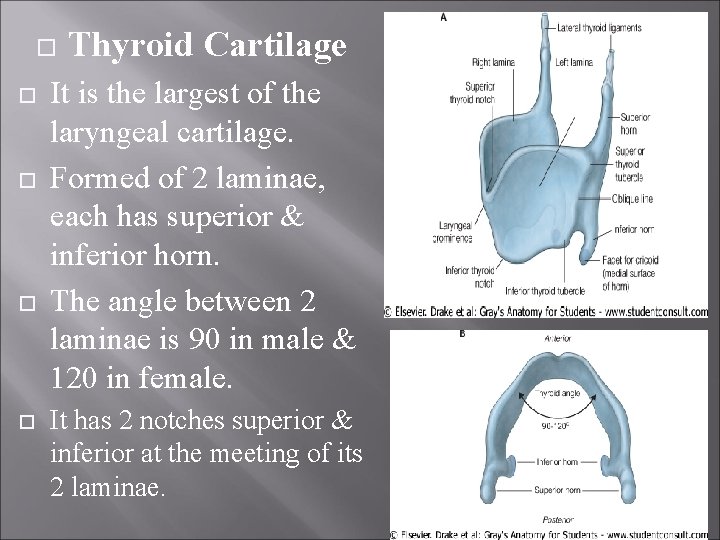Click the figure letter 'A' marker

pyautogui.click(x=443, y=17)
